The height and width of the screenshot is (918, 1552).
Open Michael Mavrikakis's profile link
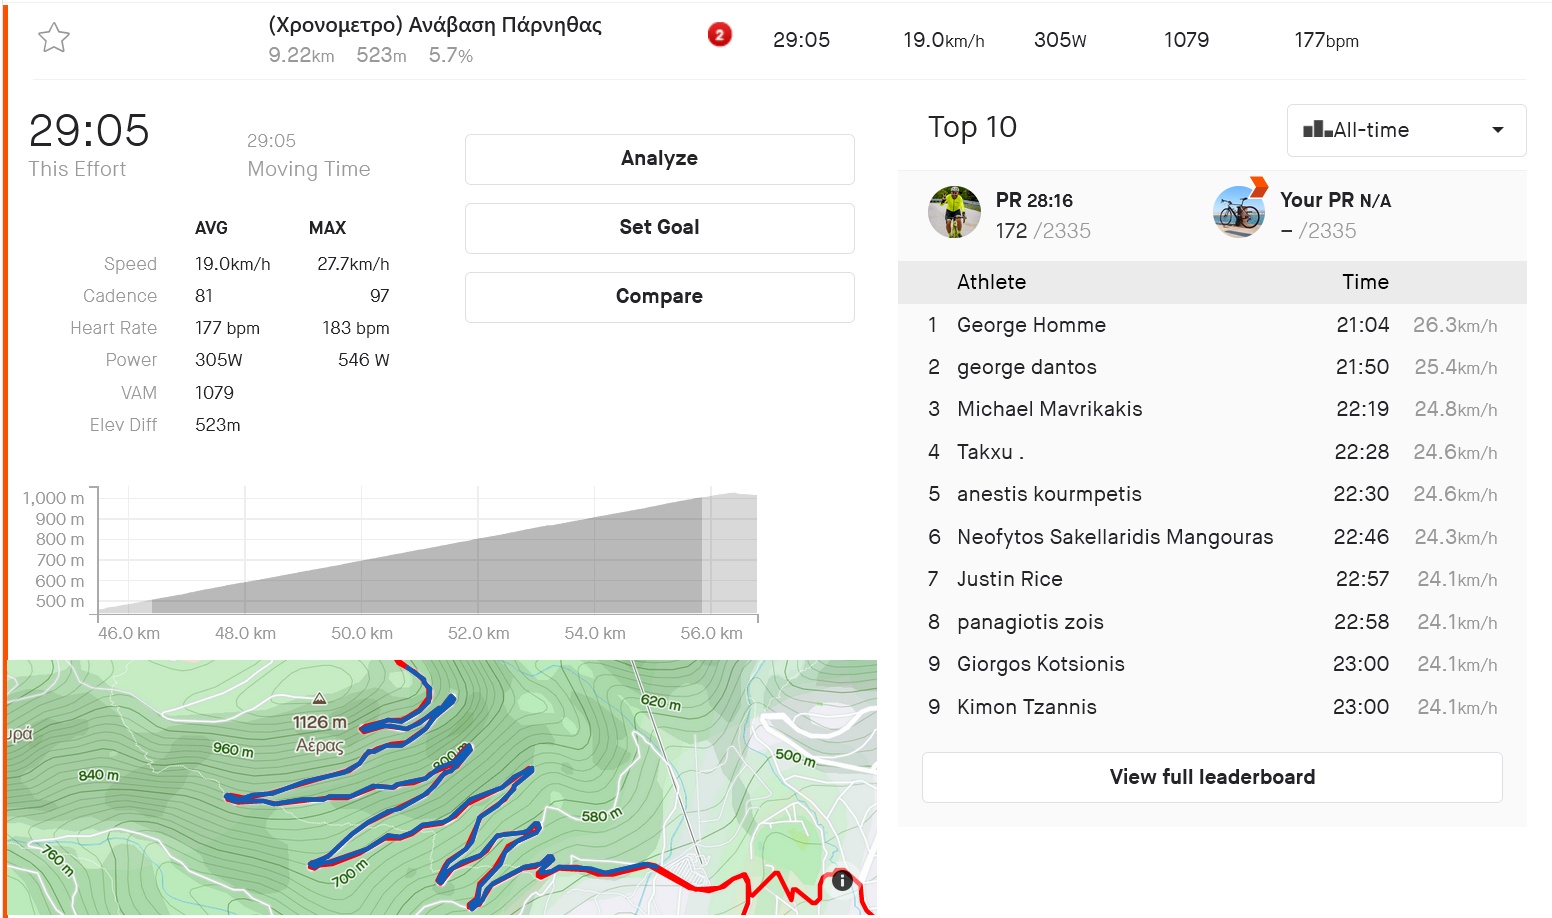coord(1049,409)
